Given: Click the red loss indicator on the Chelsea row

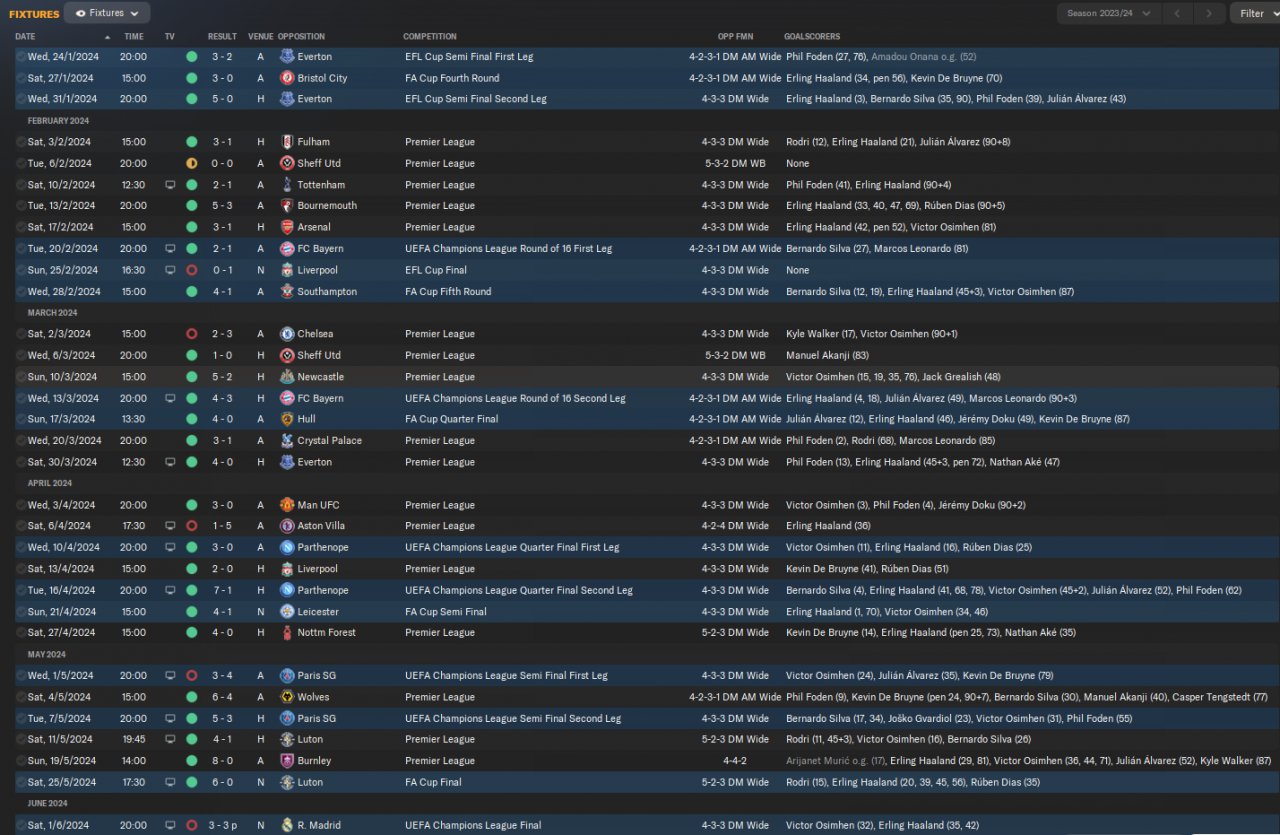Looking at the screenshot, I should [191, 334].
